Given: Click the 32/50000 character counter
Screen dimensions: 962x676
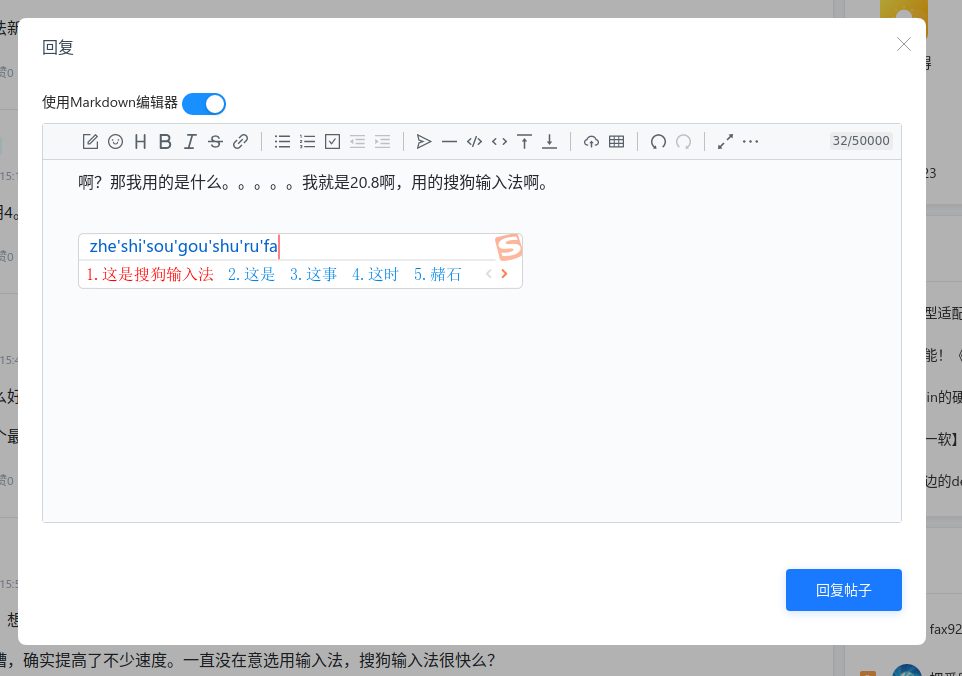Looking at the screenshot, I should pyautogui.click(x=861, y=140).
